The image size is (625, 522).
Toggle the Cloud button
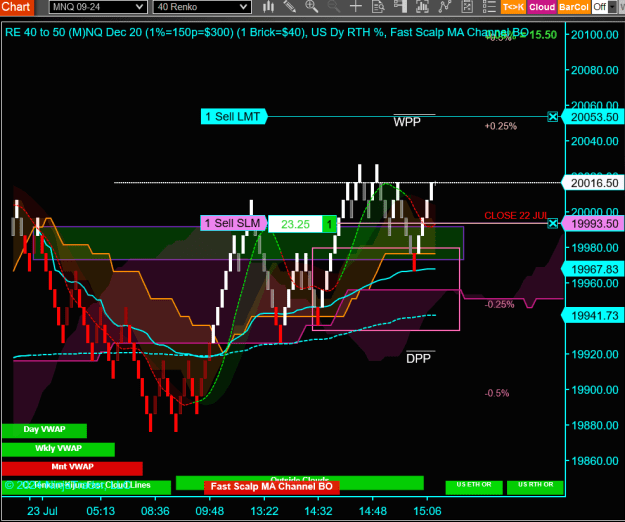(542, 7)
